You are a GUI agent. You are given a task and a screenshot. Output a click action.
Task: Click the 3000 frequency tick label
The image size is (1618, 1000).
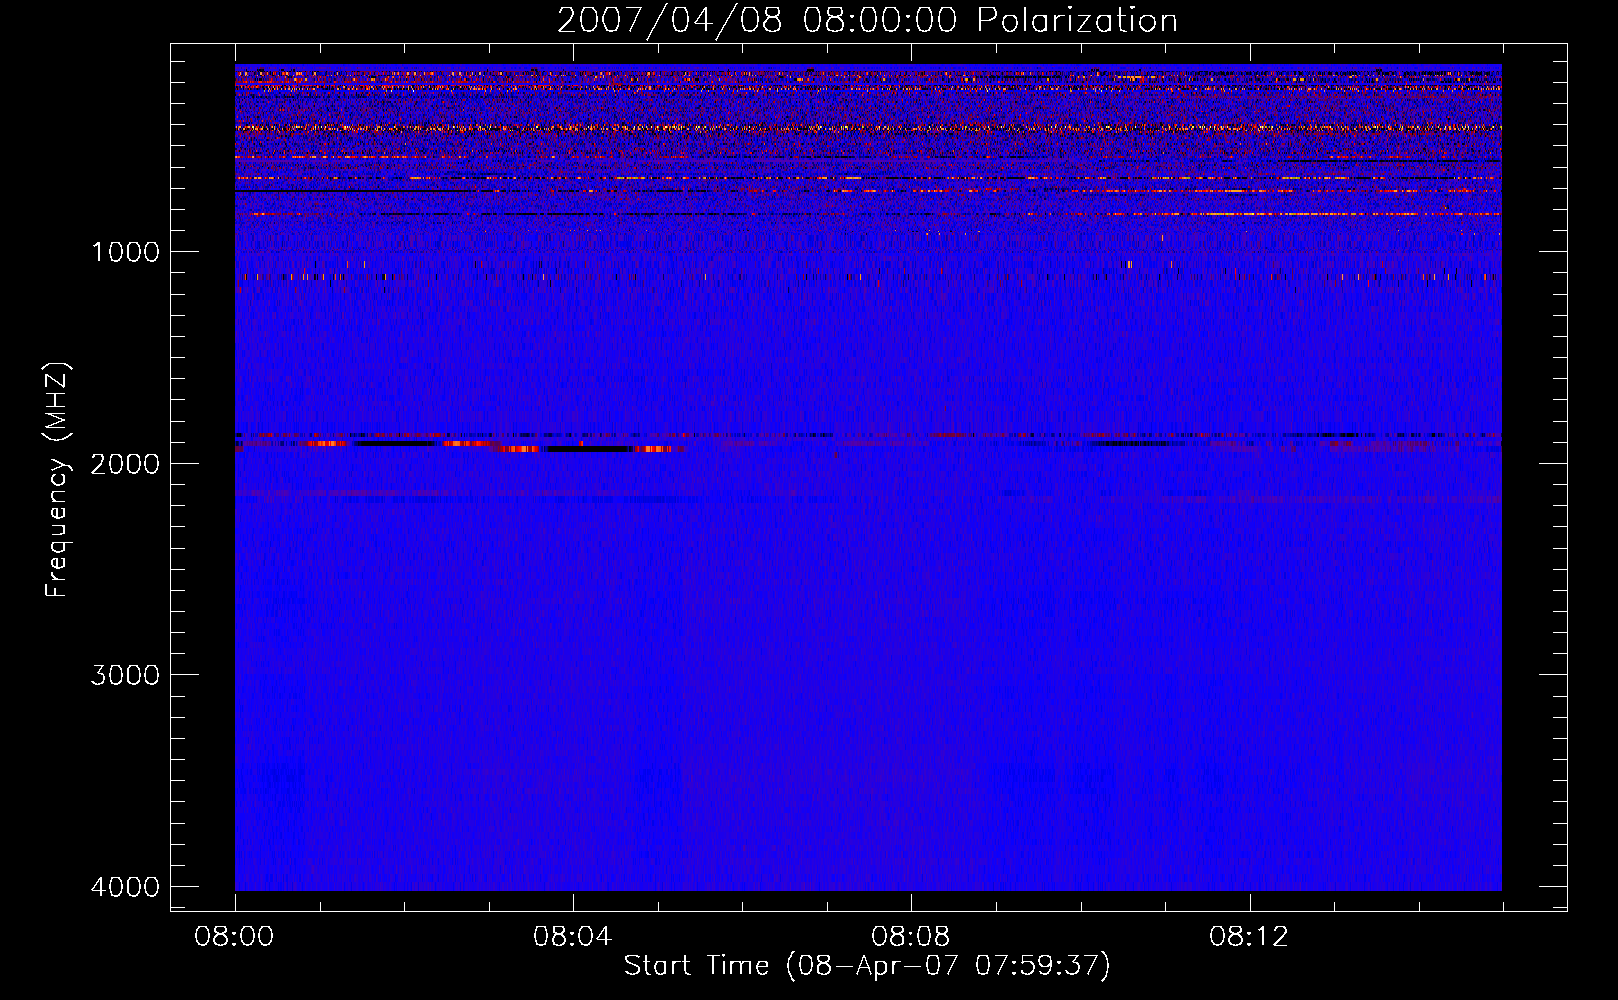click(x=125, y=675)
